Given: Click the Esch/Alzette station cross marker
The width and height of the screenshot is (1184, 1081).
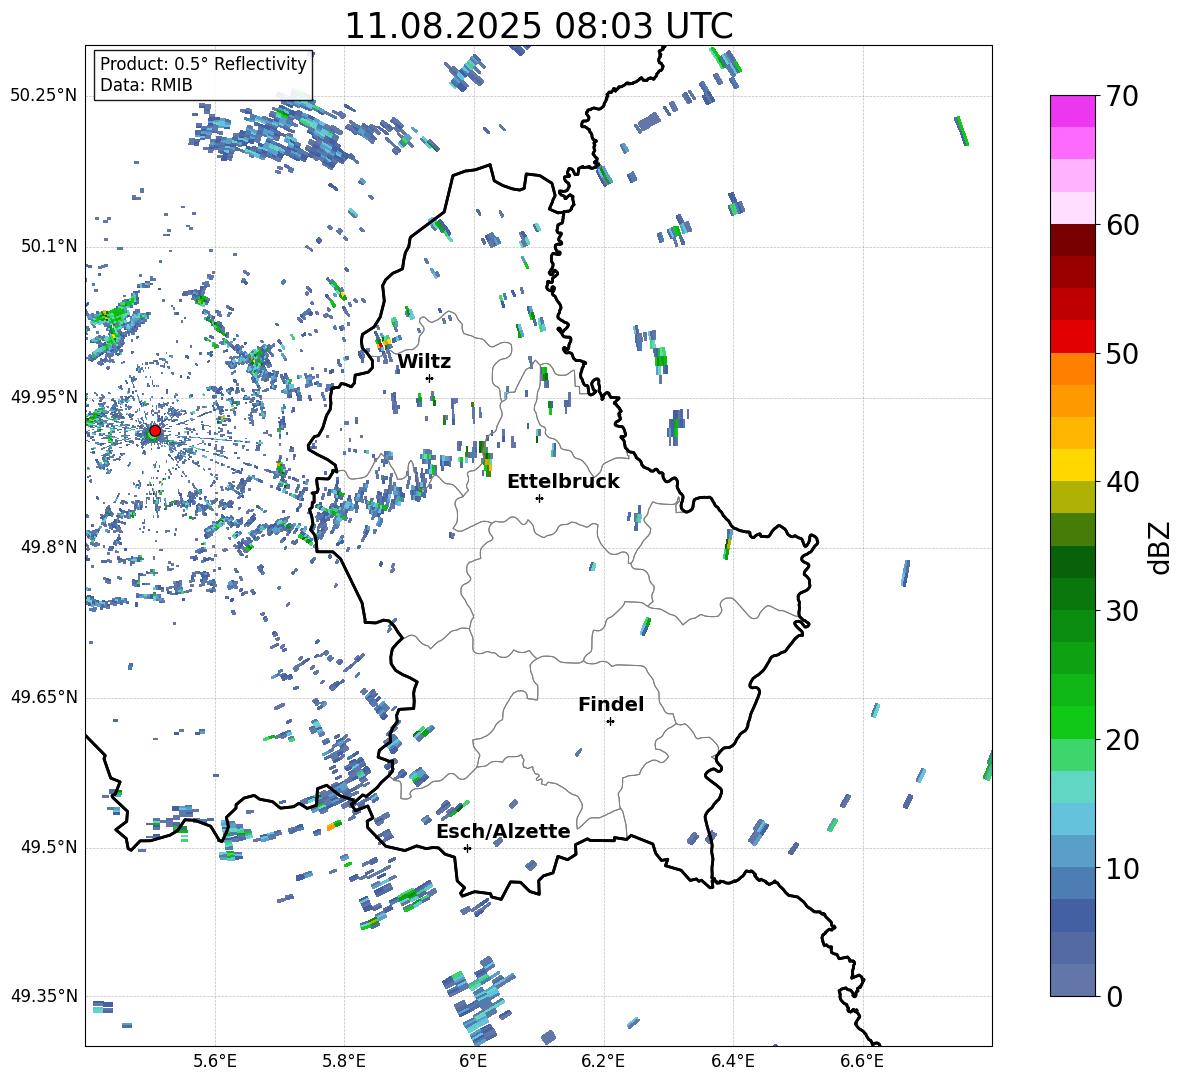Looking at the screenshot, I should [x=467, y=848].
